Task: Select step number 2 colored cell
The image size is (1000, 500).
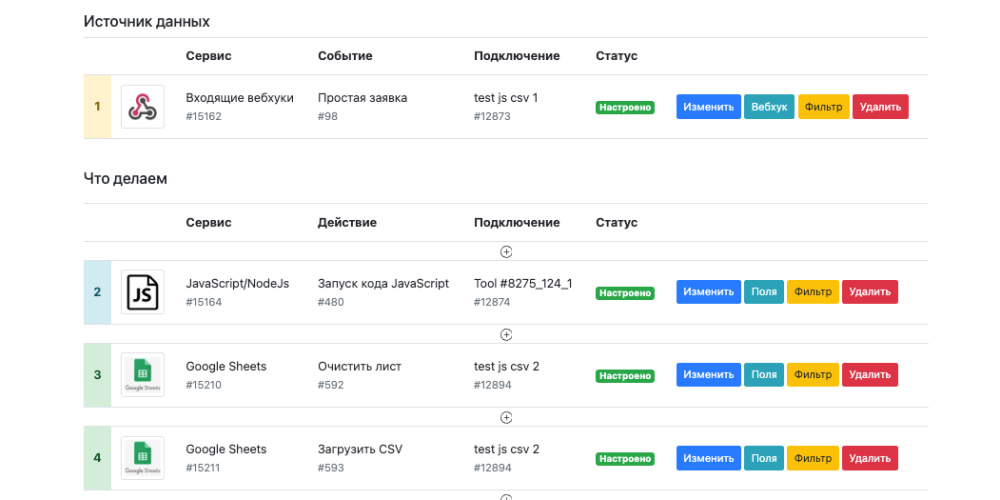Action: pos(97,292)
